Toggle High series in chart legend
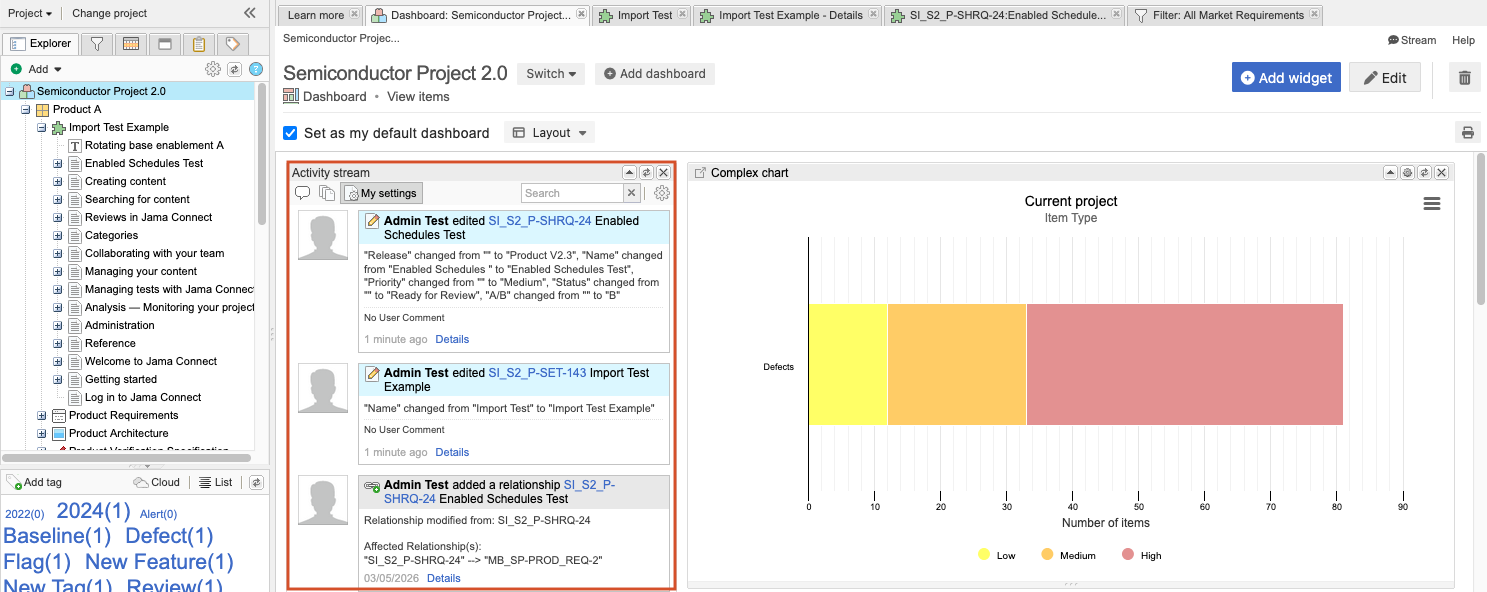This screenshot has width=1487, height=592. (x=1141, y=555)
